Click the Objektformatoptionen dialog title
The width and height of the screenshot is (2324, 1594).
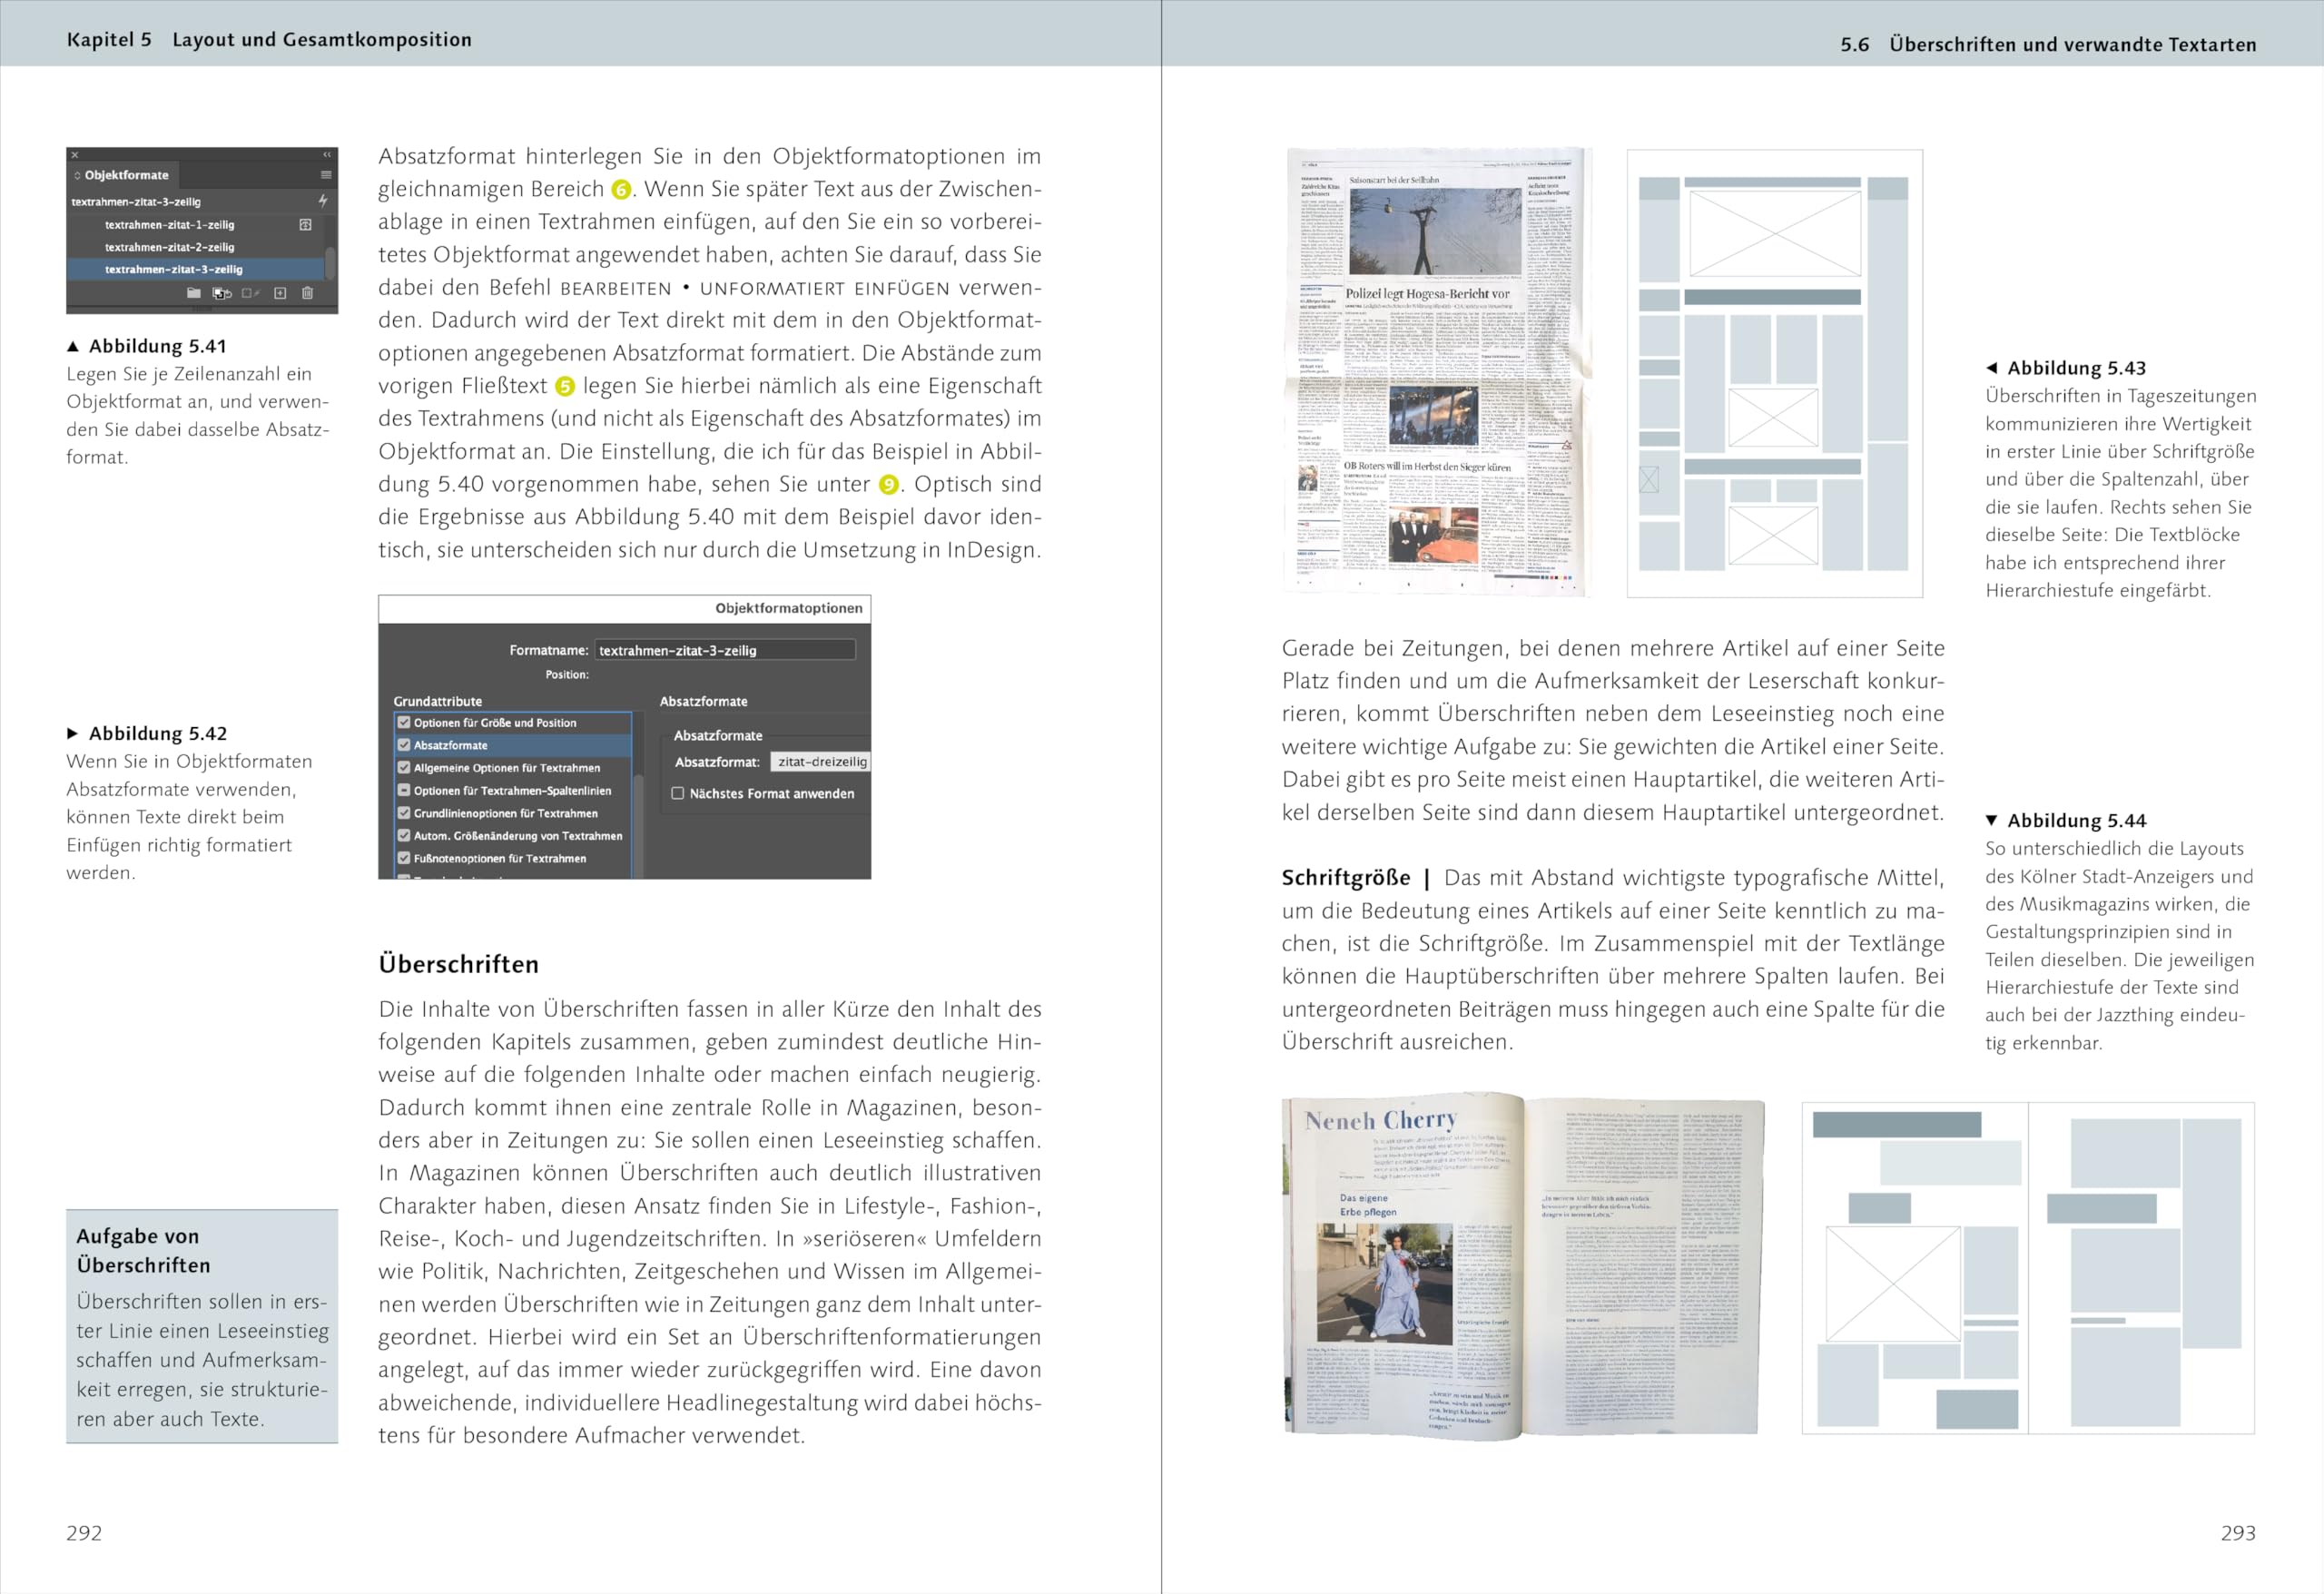788,608
